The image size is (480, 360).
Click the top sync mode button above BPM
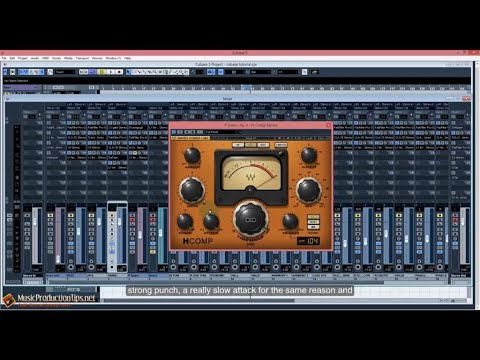[313, 217]
